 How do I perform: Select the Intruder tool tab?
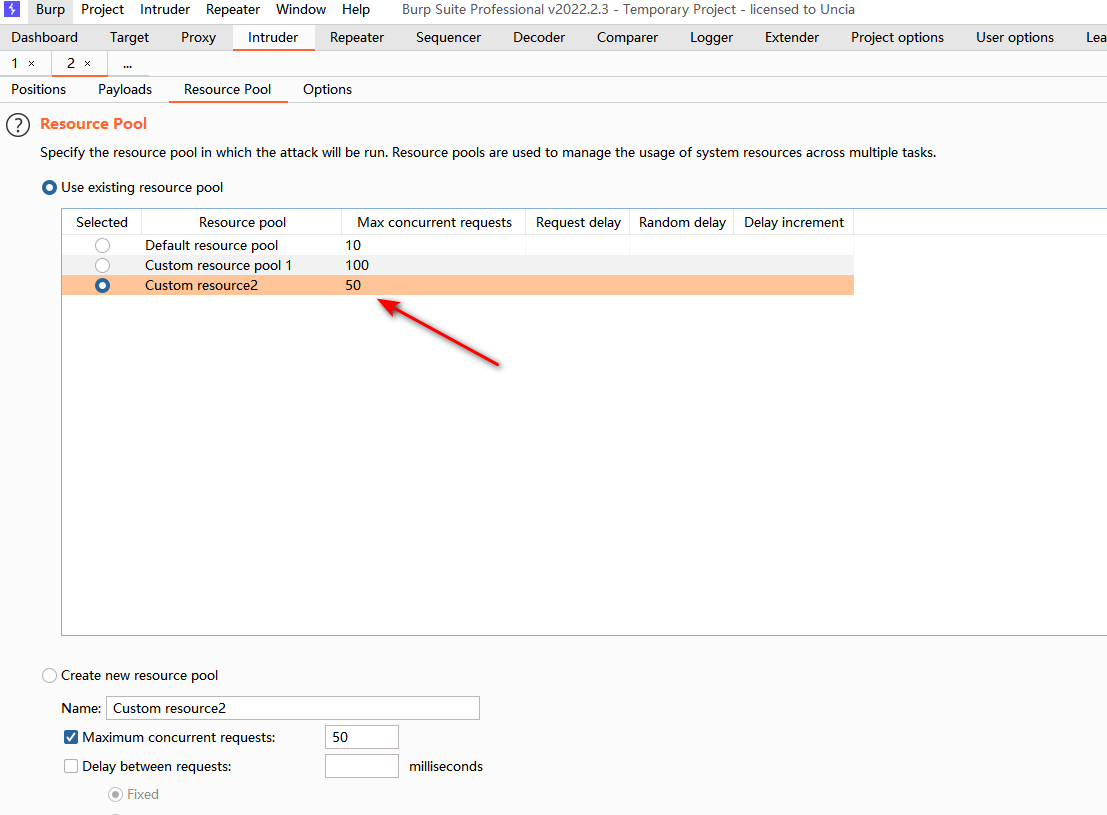point(273,37)
